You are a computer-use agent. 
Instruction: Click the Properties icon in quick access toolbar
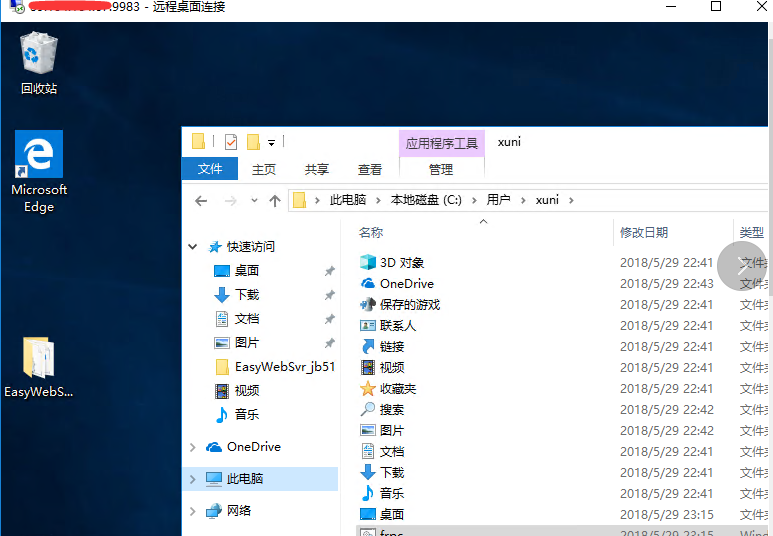click(231, 142)
